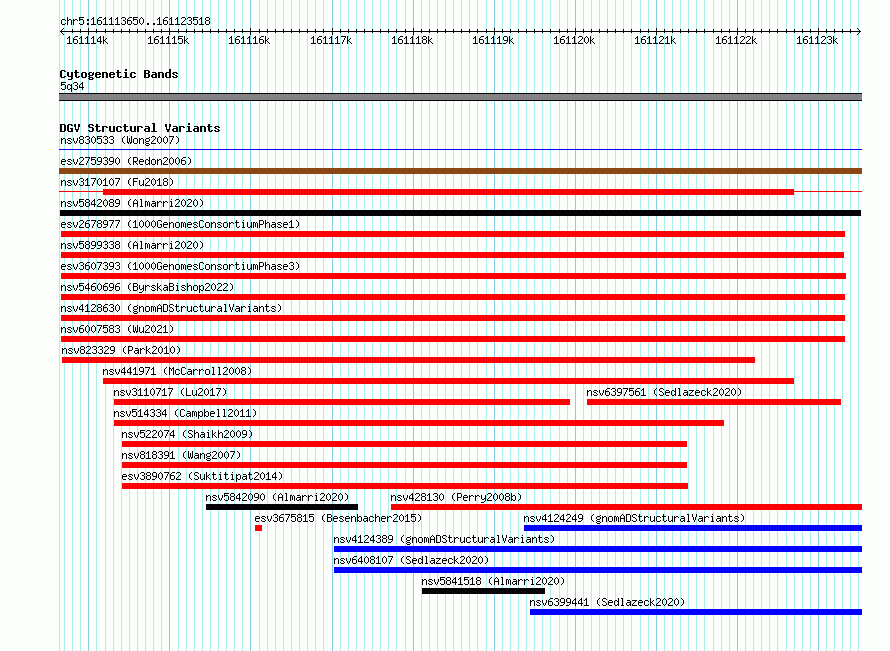Click the DGV Structural Variants track title
The height and width of the screenshot is (651, 890).
tap(140, 128)
